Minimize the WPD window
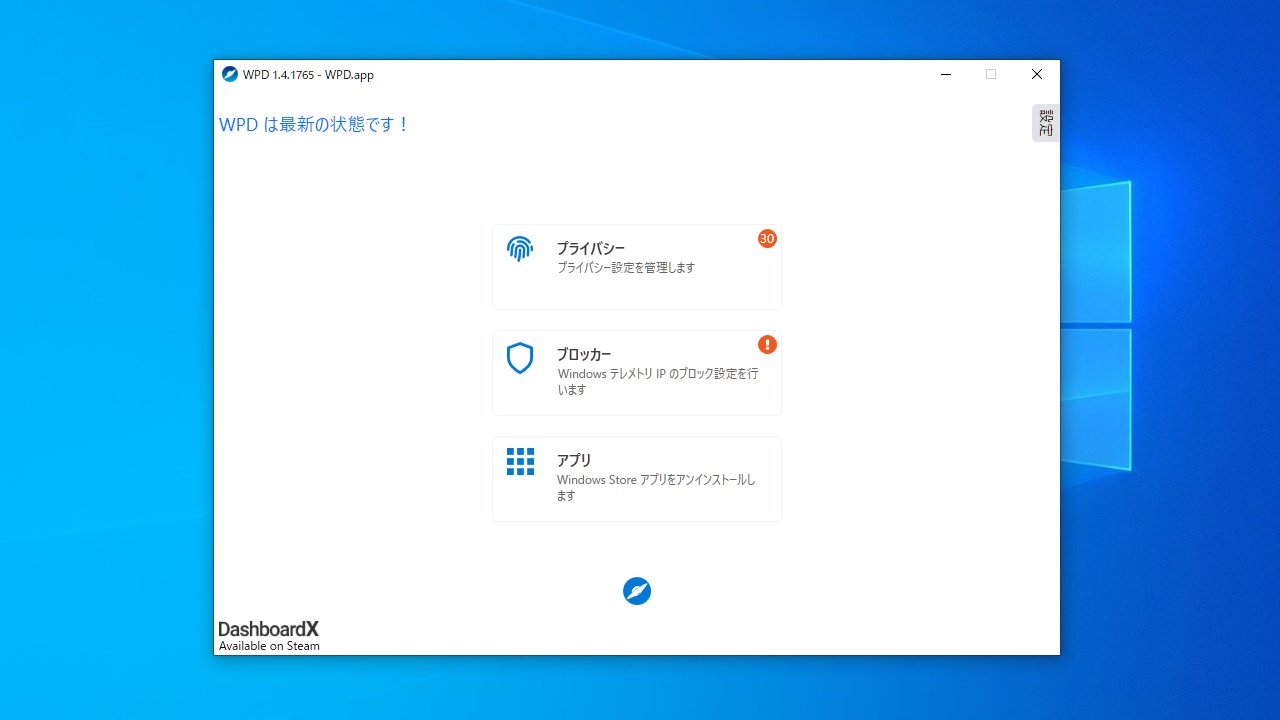 pos(945,74)
